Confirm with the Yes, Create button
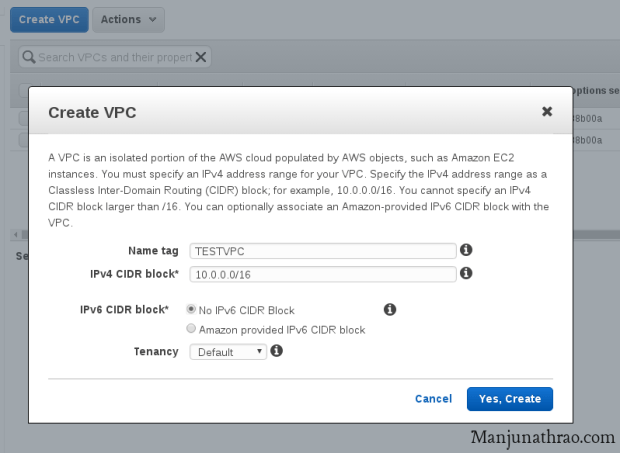The width and height of the screenshot is (620, 453). (x=510, y=399)
